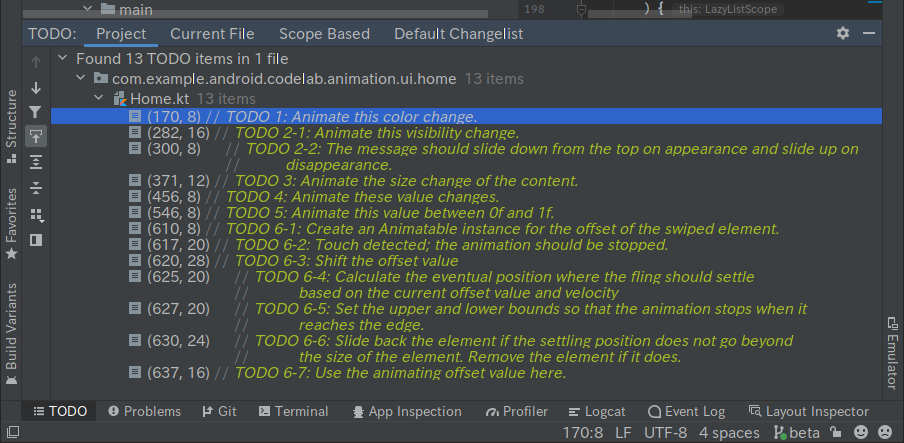Click the Next TODO down arrow
904x443 pixels.
click(x=36, y=88)
